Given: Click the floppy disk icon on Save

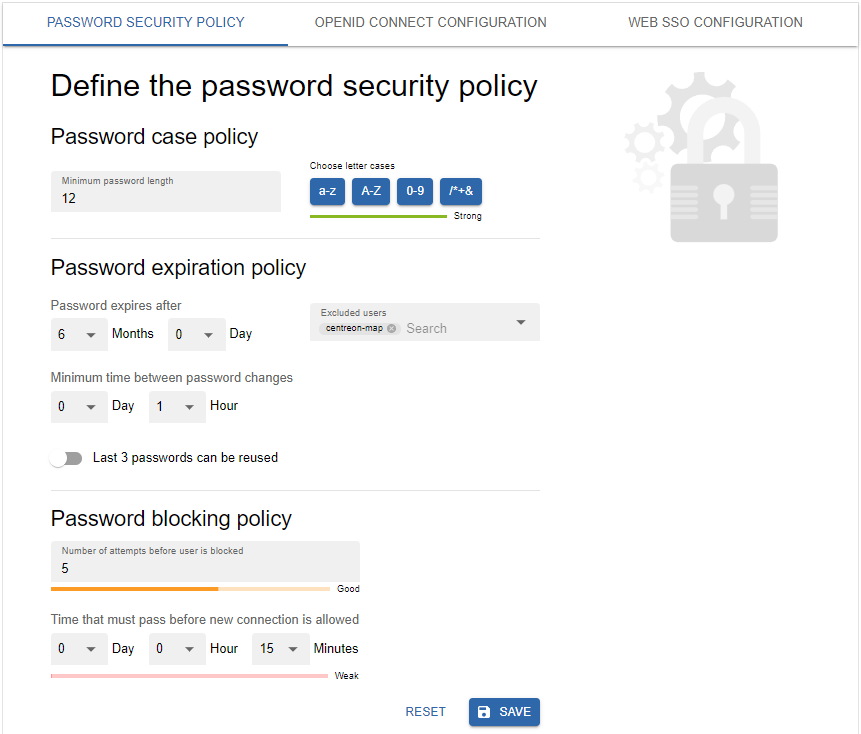Looking at the screenshot, I should point(484,712).
